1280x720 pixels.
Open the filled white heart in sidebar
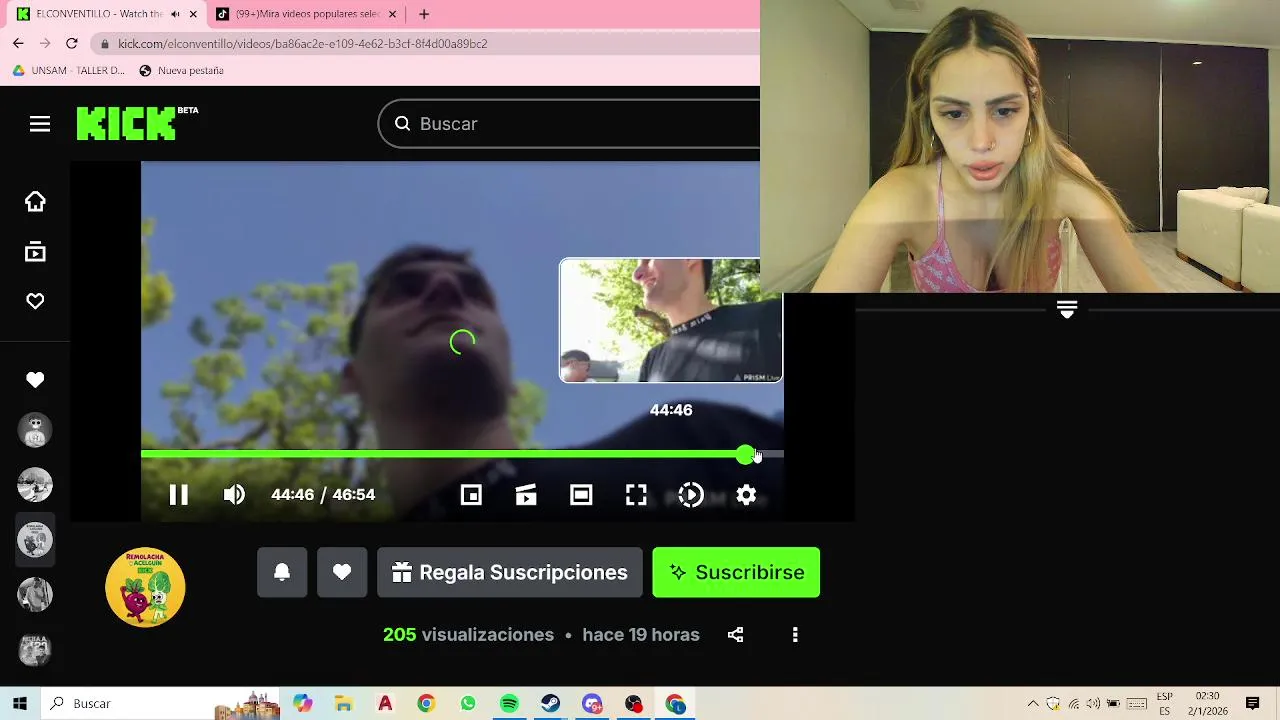pyautogui.click(x=35, y=380)
